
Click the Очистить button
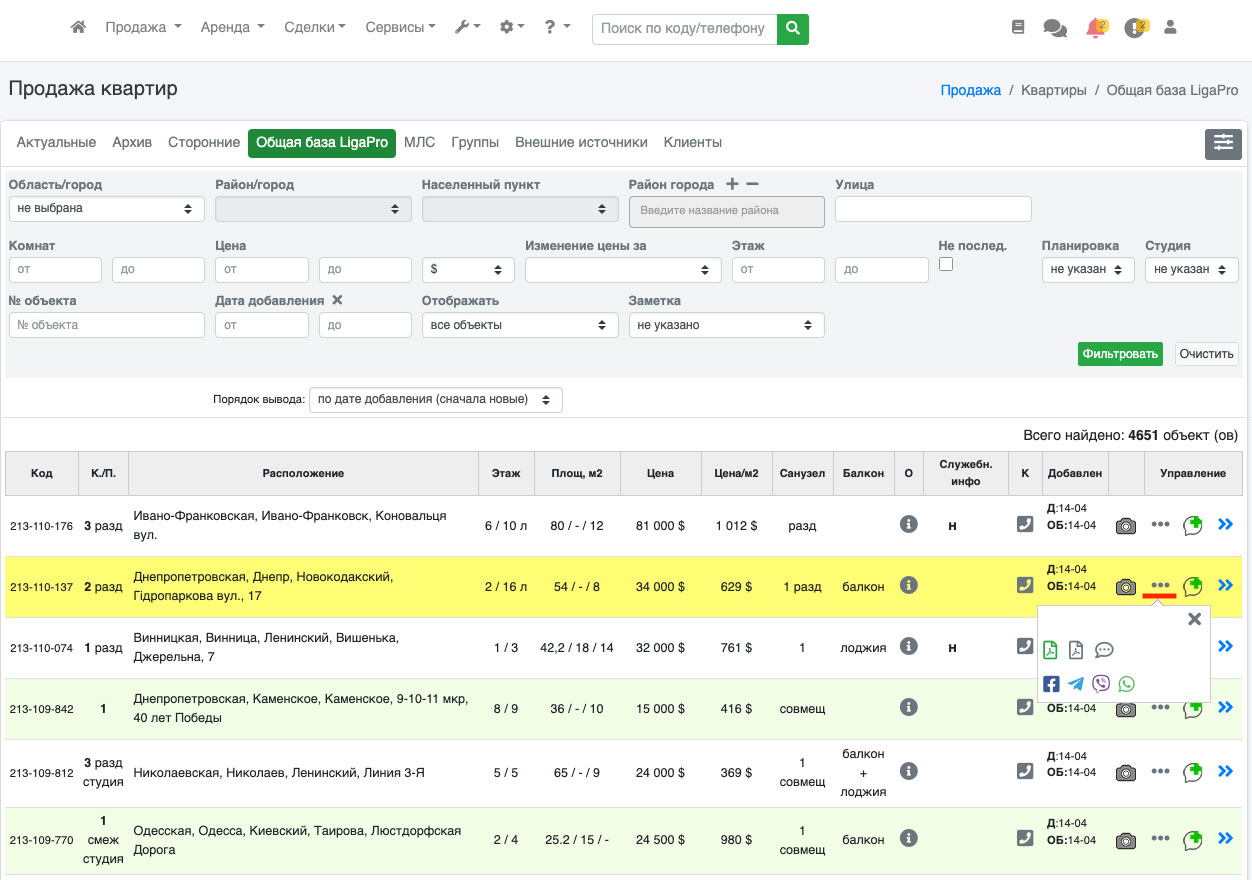click(x=1207, y=354)
